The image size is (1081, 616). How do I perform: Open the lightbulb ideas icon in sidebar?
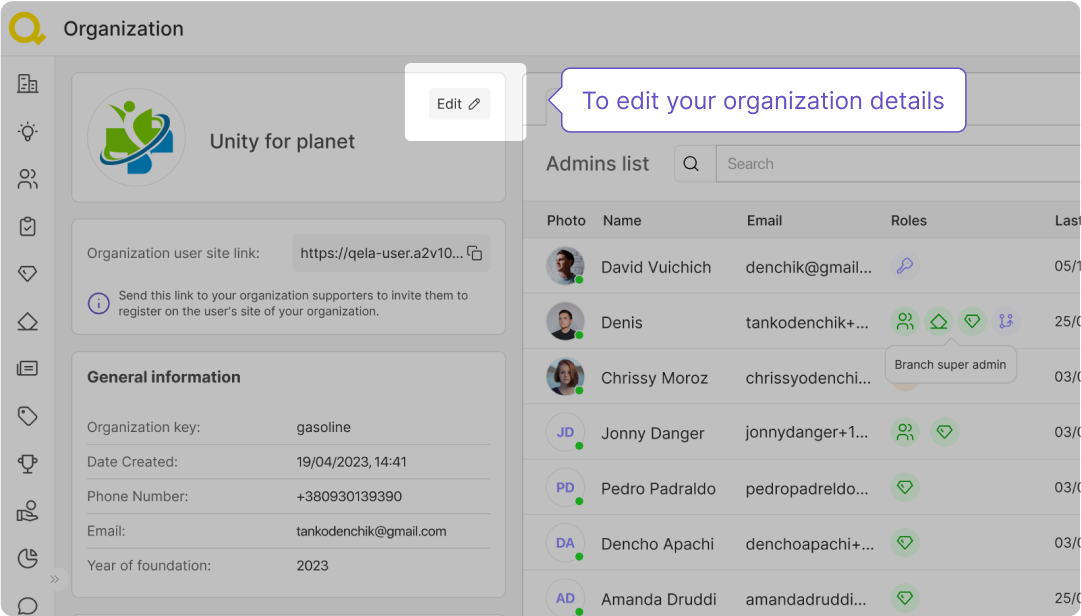[28, 132]
